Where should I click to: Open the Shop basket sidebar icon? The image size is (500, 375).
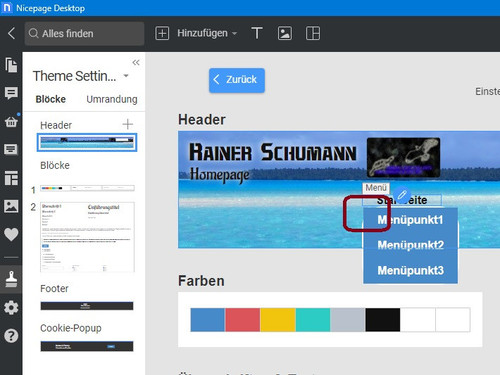(11, 122)
